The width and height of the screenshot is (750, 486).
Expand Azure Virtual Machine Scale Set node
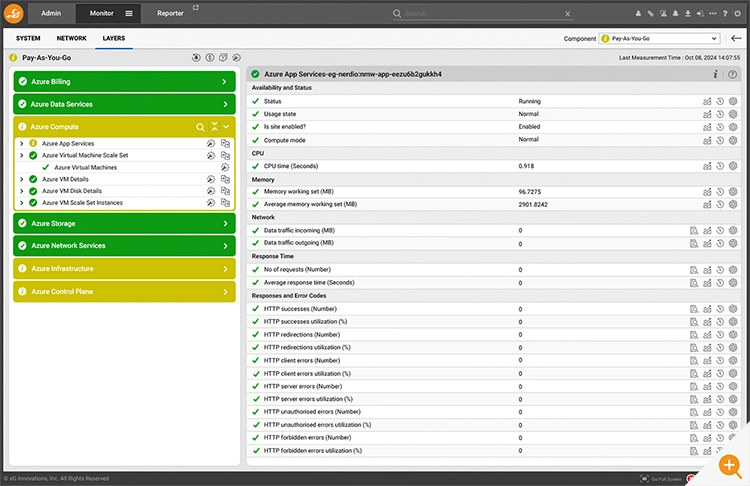21,155
